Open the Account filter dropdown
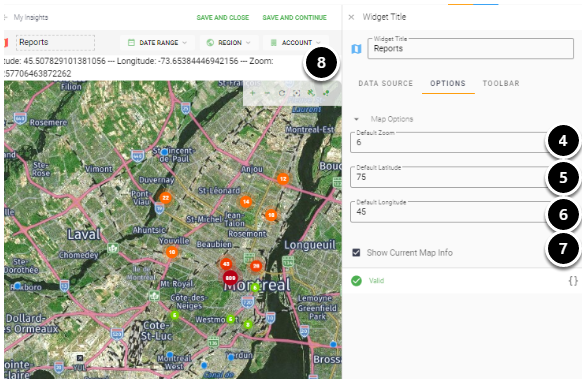Viewport: 583px width, 379px height. (x=296, y=43)
